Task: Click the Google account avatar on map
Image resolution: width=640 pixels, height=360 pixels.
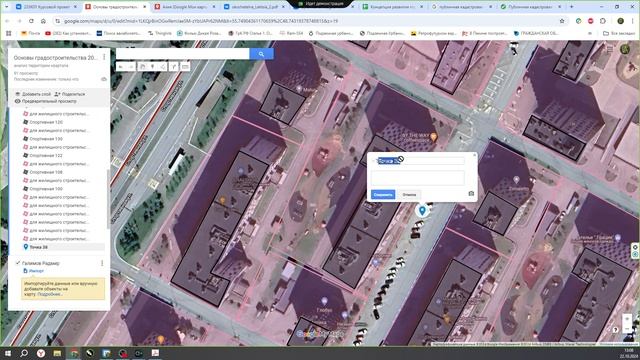Action: click(624, 49)
